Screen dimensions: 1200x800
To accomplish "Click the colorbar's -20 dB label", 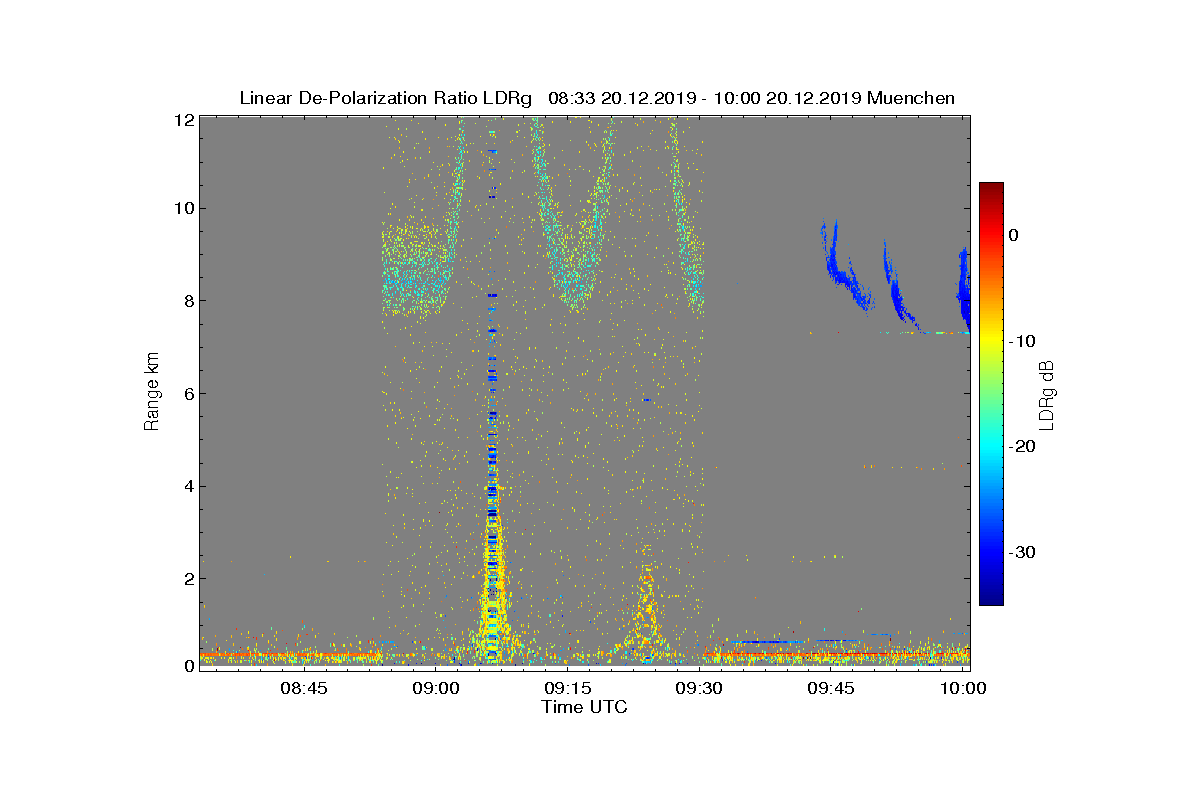I will [1021, 447].
